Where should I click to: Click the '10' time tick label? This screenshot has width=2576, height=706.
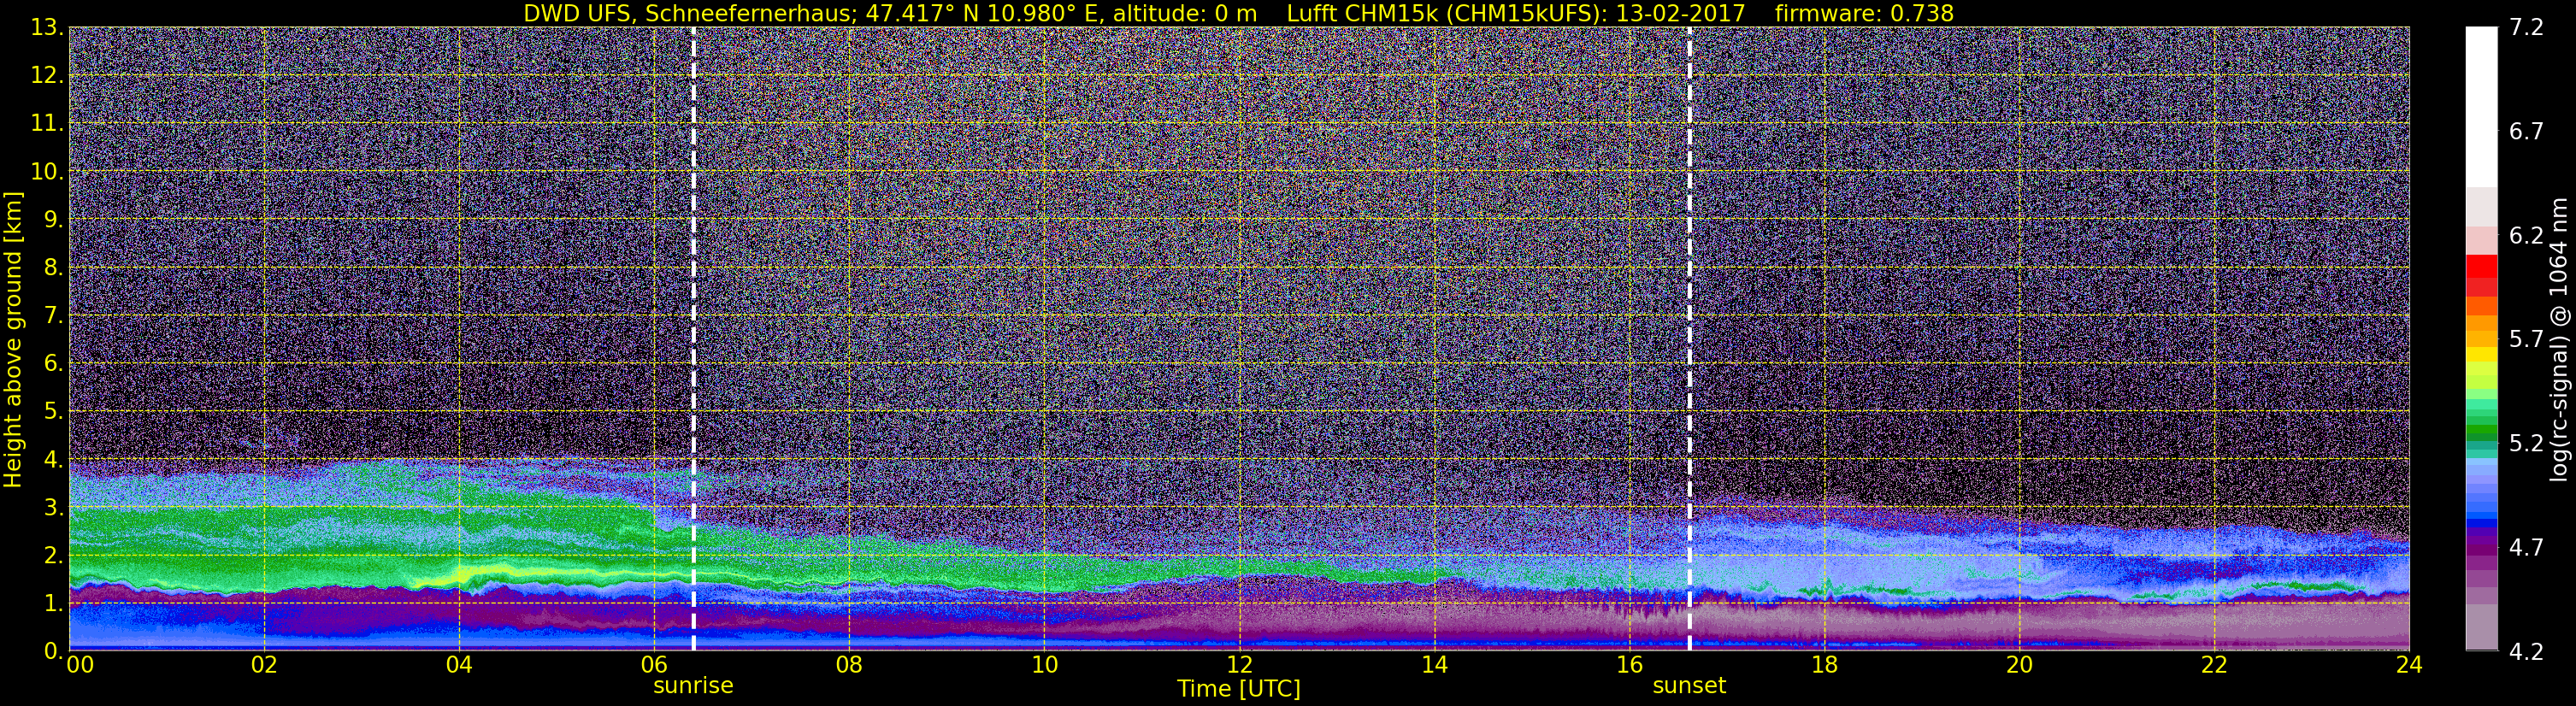coord(1044,665)
